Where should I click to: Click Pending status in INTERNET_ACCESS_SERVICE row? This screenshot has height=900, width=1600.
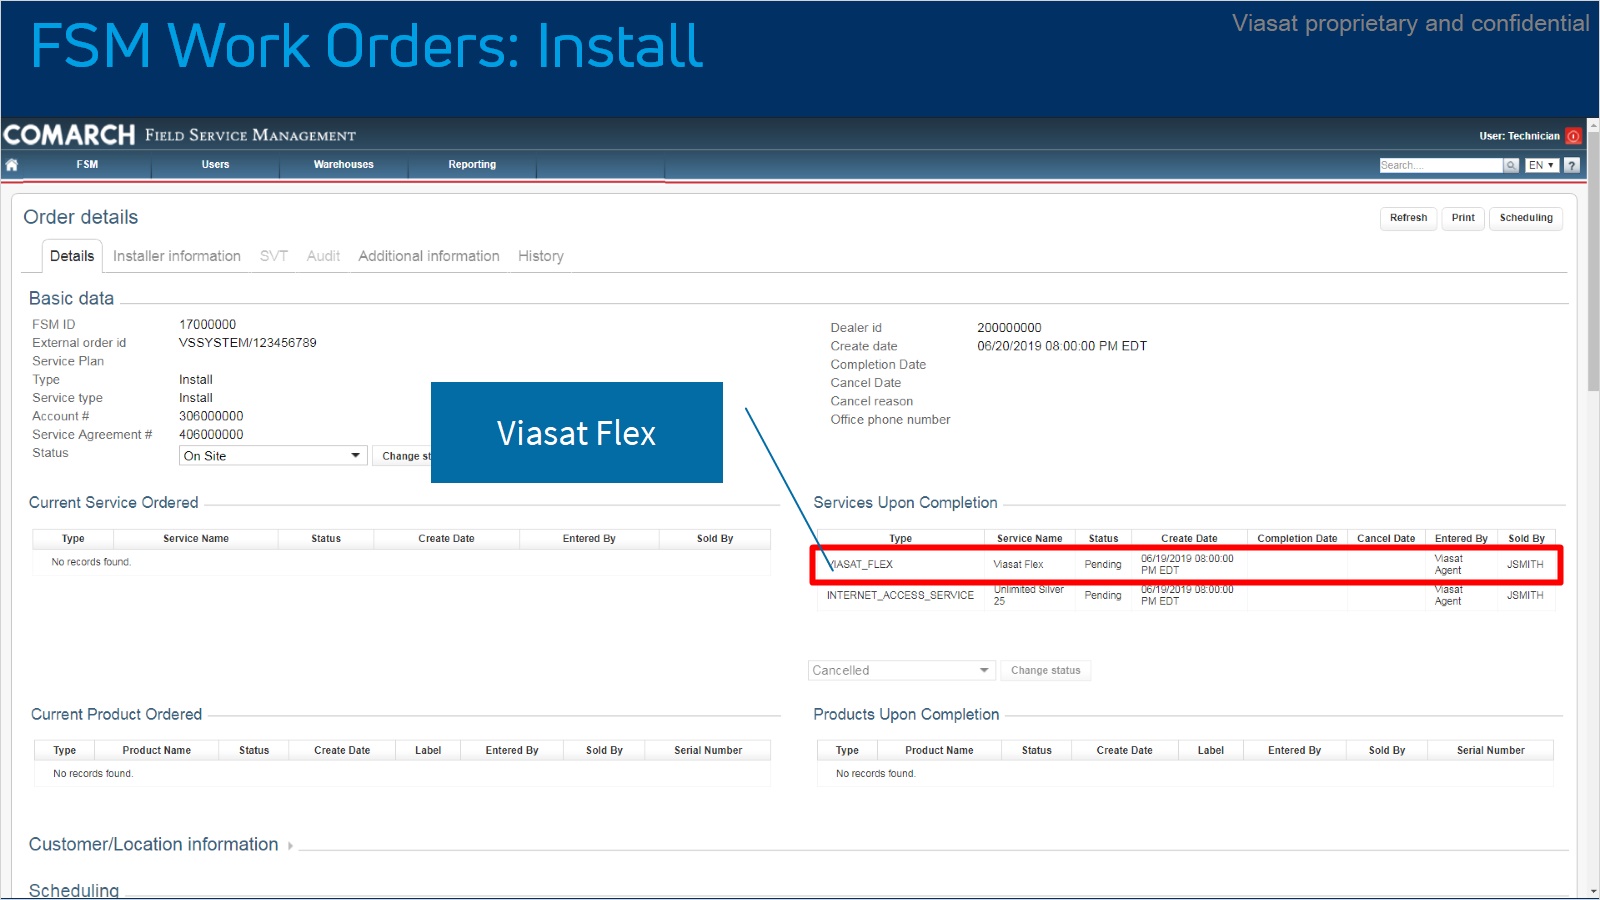(x=1103, y=596)
